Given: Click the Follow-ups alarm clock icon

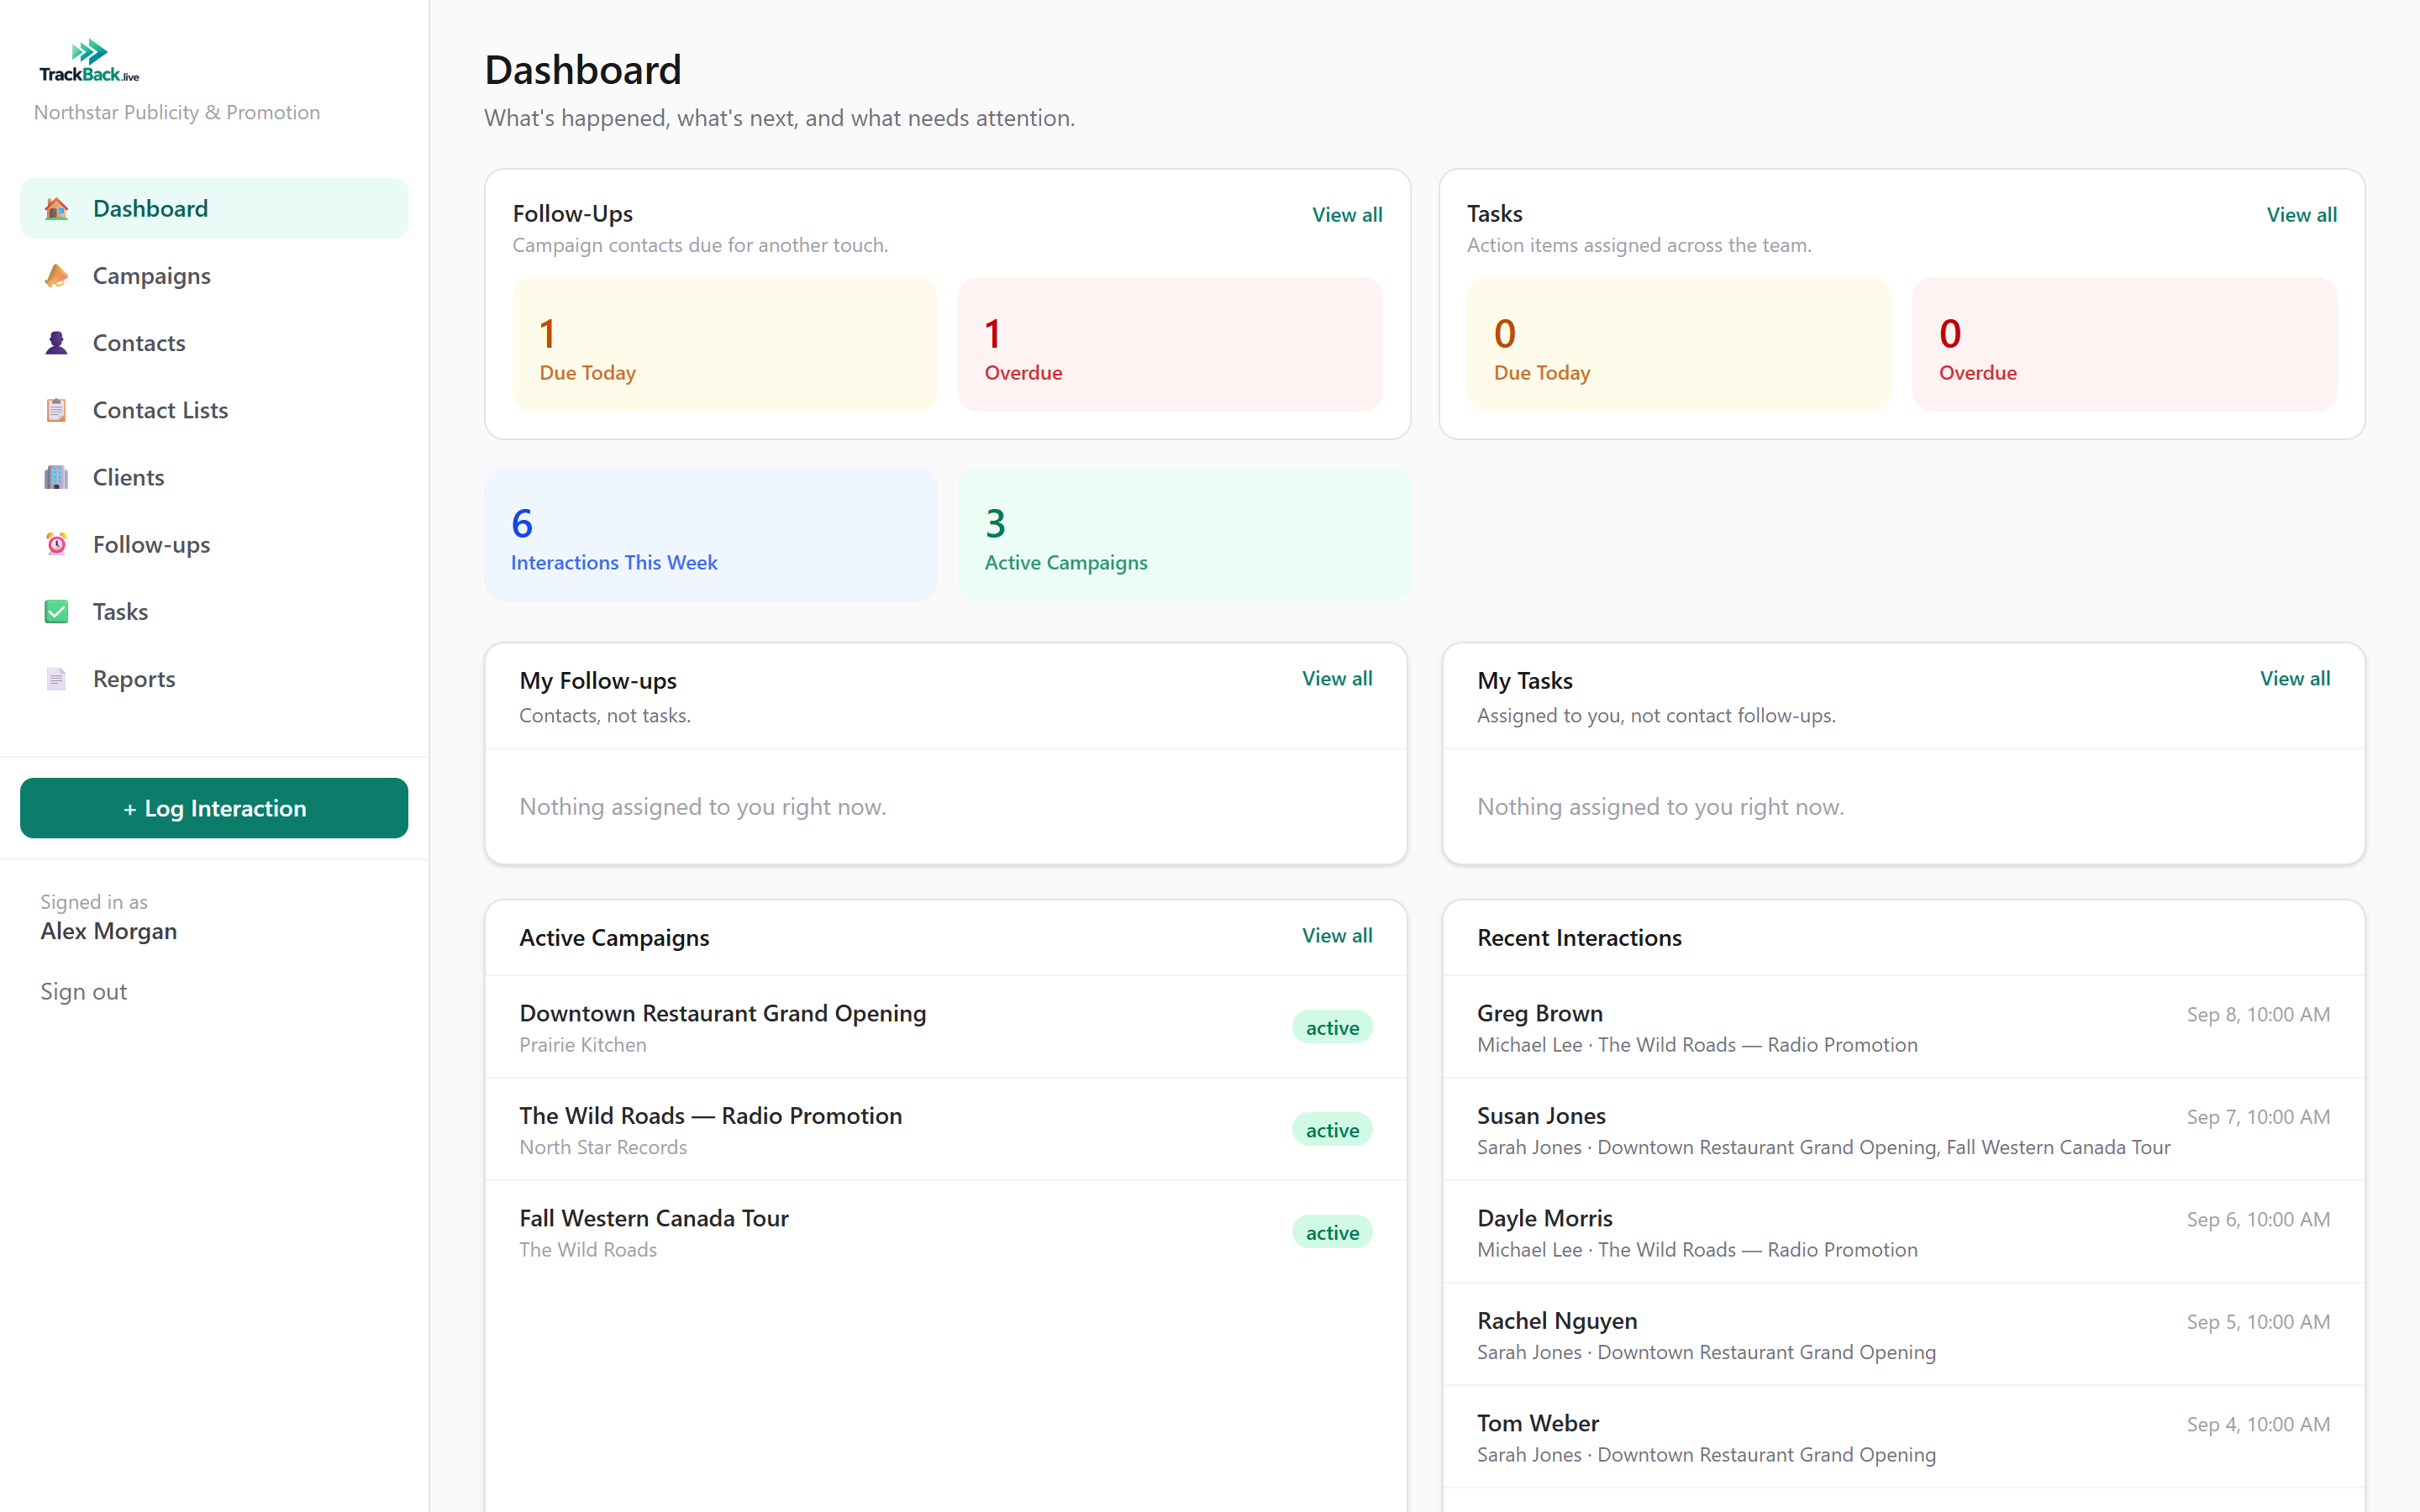Looking at the screenshot, I should [56, 544].
